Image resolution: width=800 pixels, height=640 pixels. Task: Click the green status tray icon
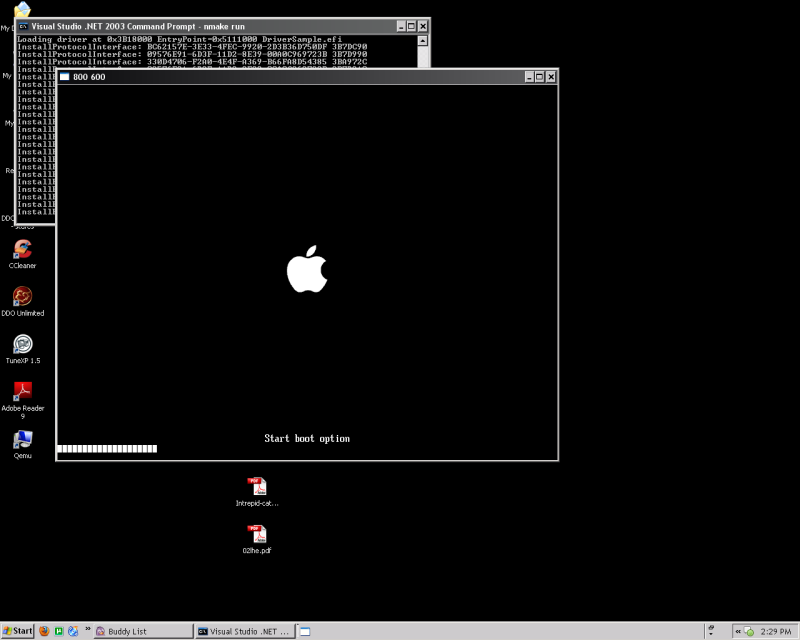(x=749, y=631)
